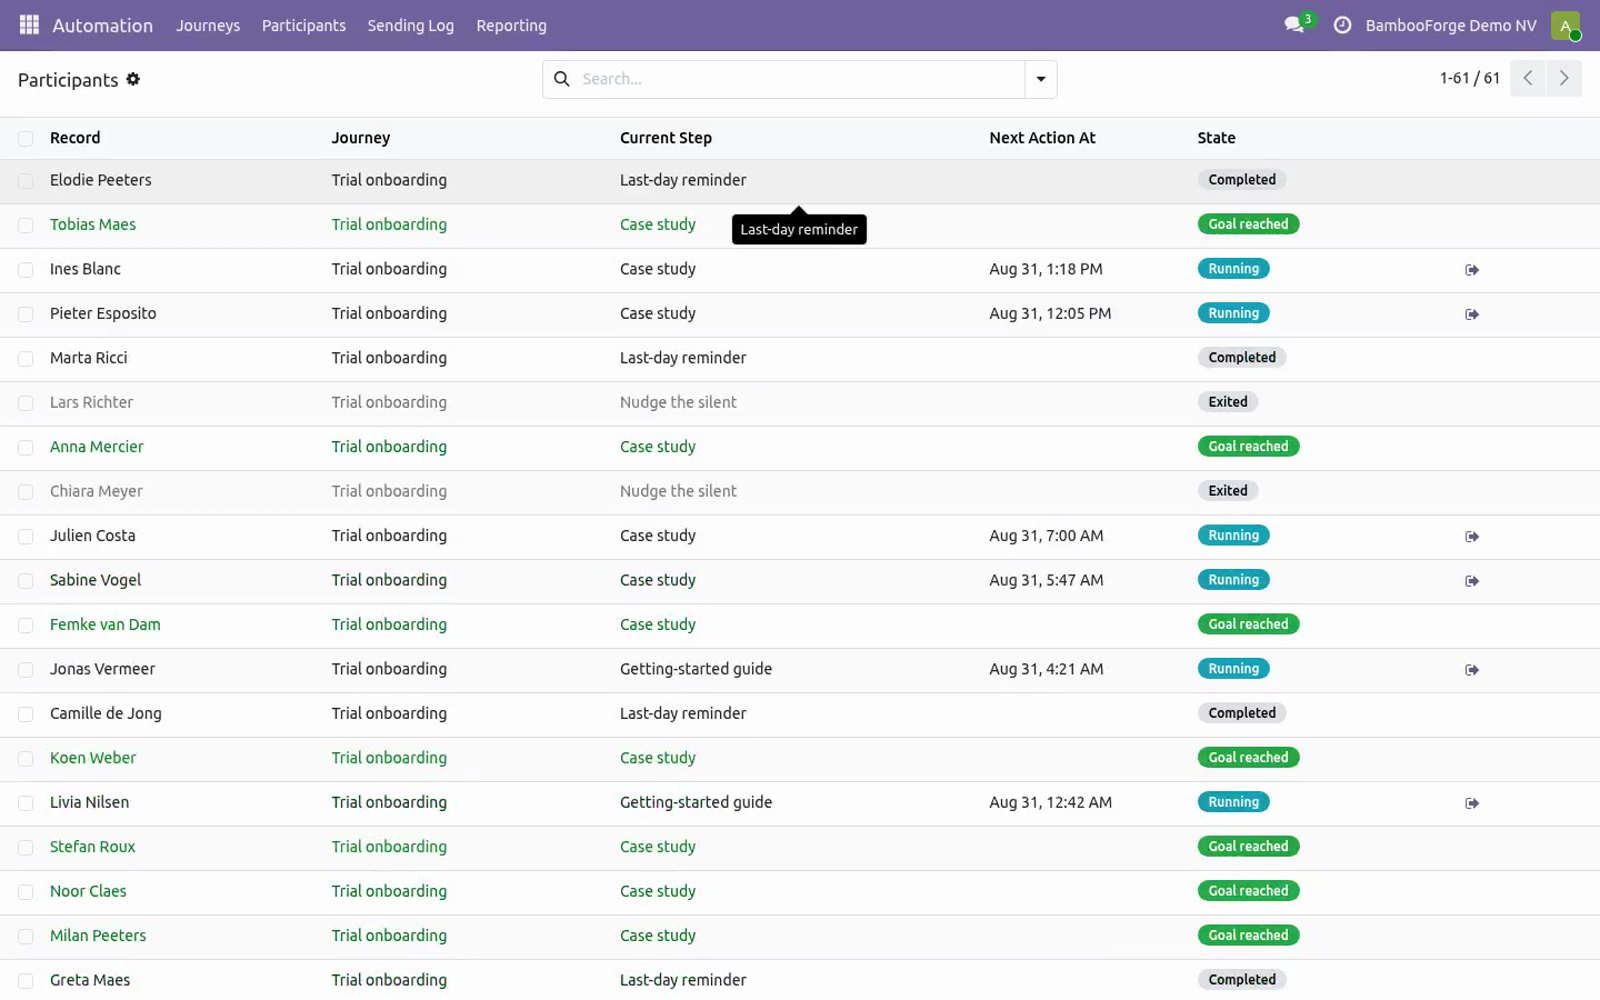Image resolution: width=1600 pixels, height=1000 pixels.
Task: Click the exit icon on Livia Nilsen row
Action: pos(1472,803)
